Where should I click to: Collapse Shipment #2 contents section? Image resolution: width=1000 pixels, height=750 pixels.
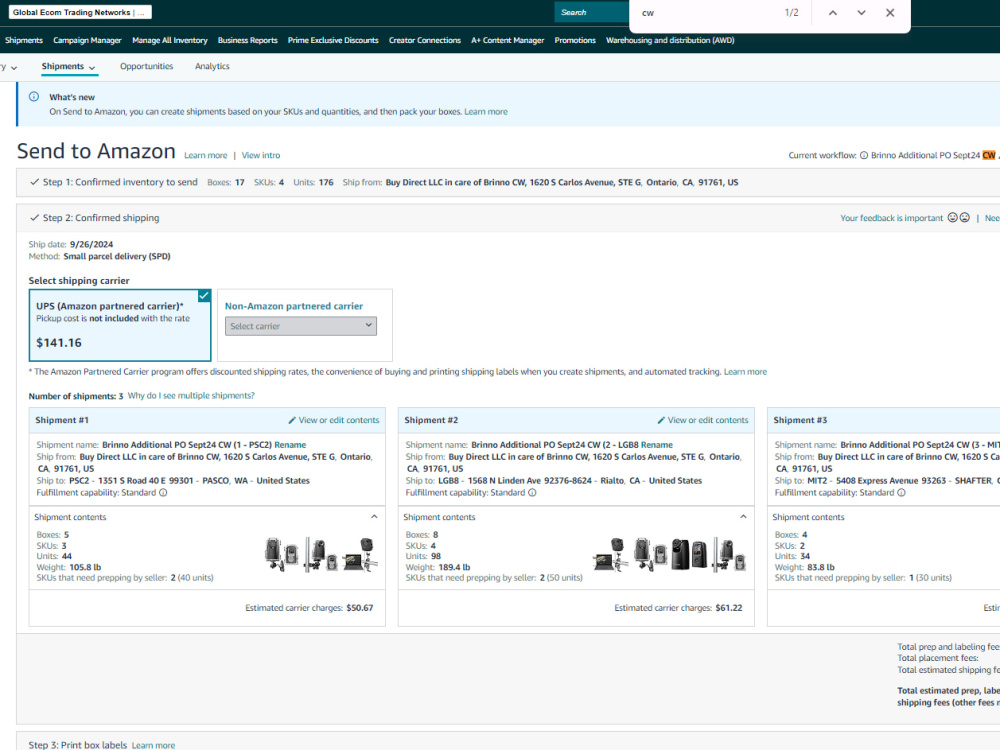pyautogui.click(x=743, y=517)
